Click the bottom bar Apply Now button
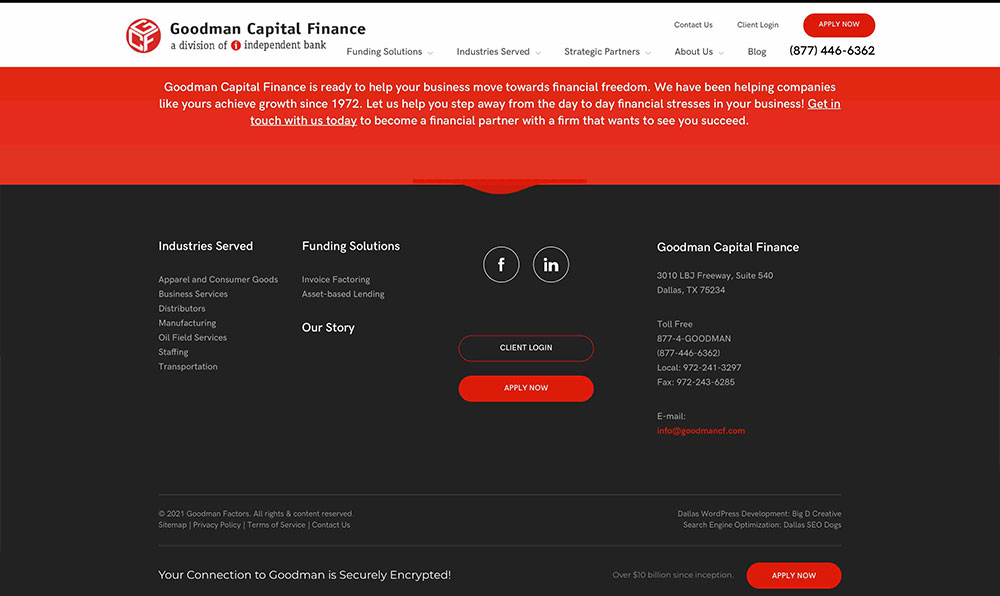The height and width of the screenshot is (596, 1000). pyautogui.click(x=794, y=576)
